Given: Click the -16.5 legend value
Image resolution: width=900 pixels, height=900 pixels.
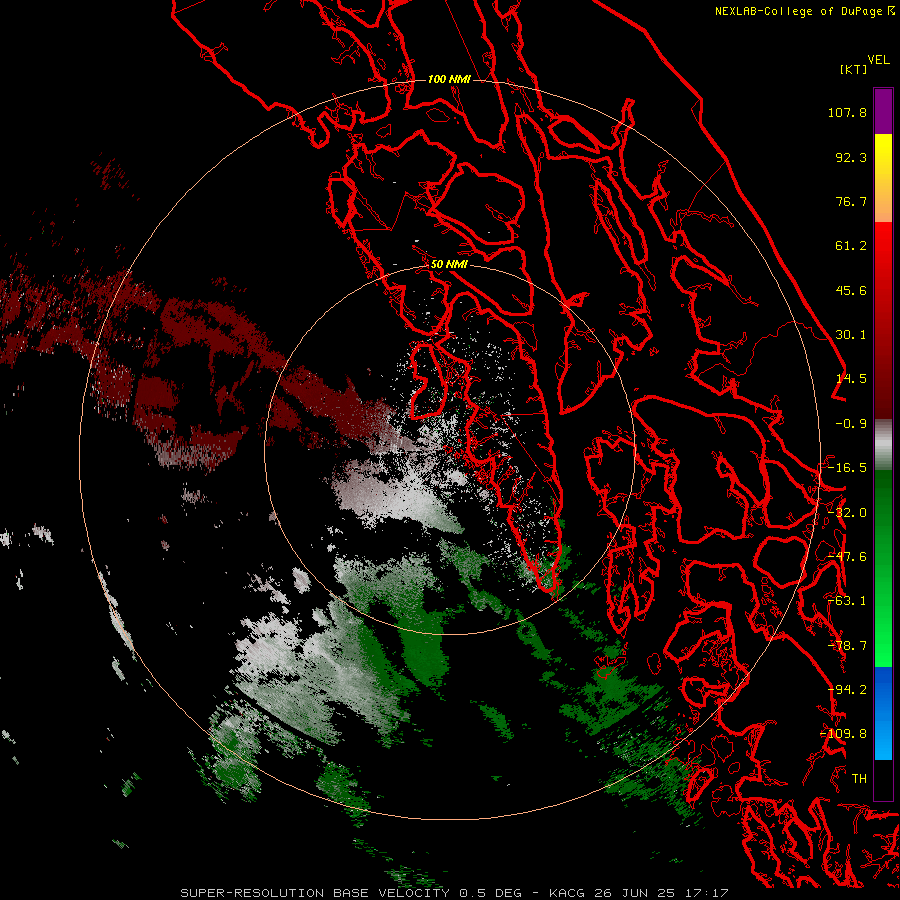Looking at the screenshot, I should (847, 468).
